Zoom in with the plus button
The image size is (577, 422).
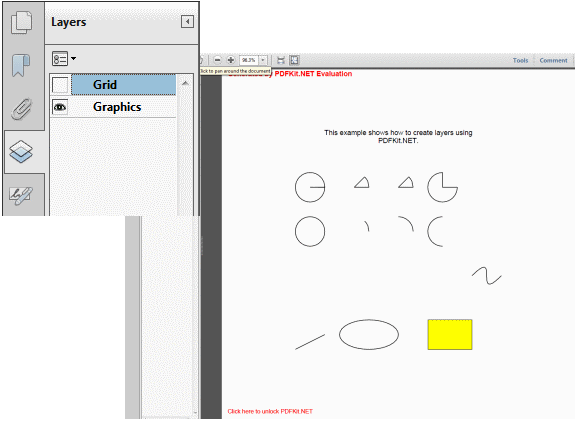pyautogui.click(x=231, y=60)
